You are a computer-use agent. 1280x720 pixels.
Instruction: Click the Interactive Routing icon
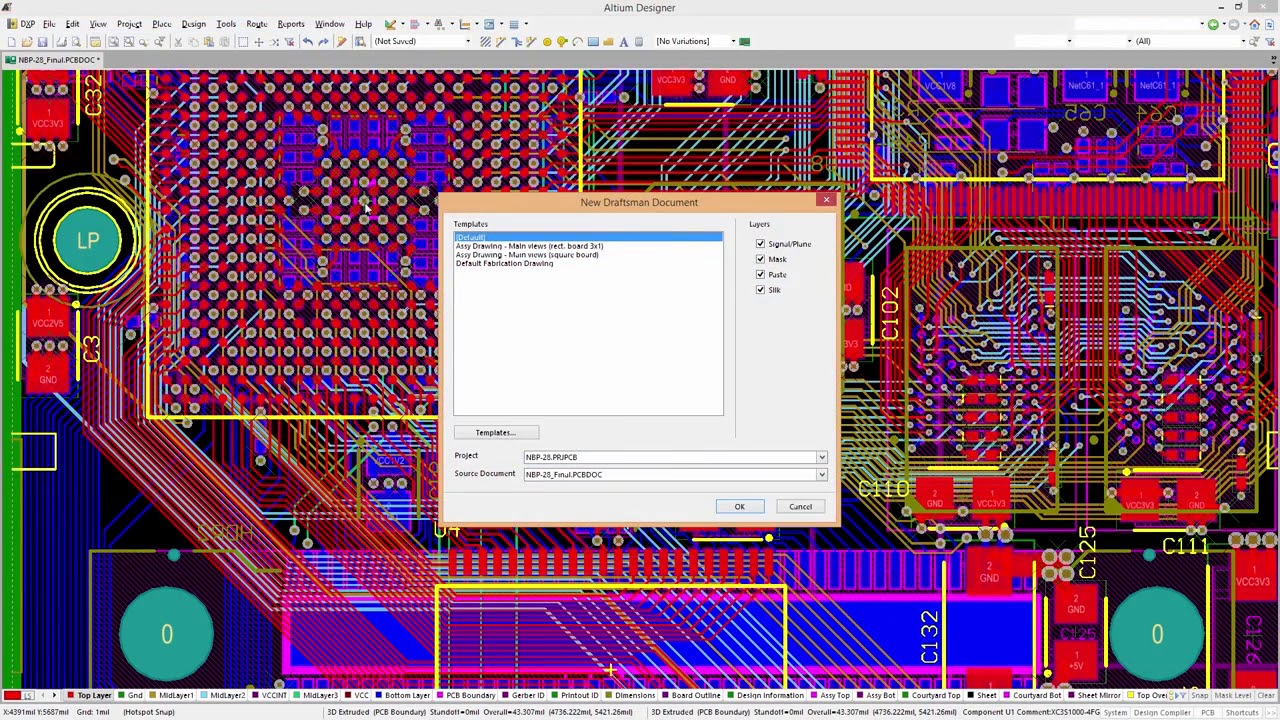tap(501, 41)
